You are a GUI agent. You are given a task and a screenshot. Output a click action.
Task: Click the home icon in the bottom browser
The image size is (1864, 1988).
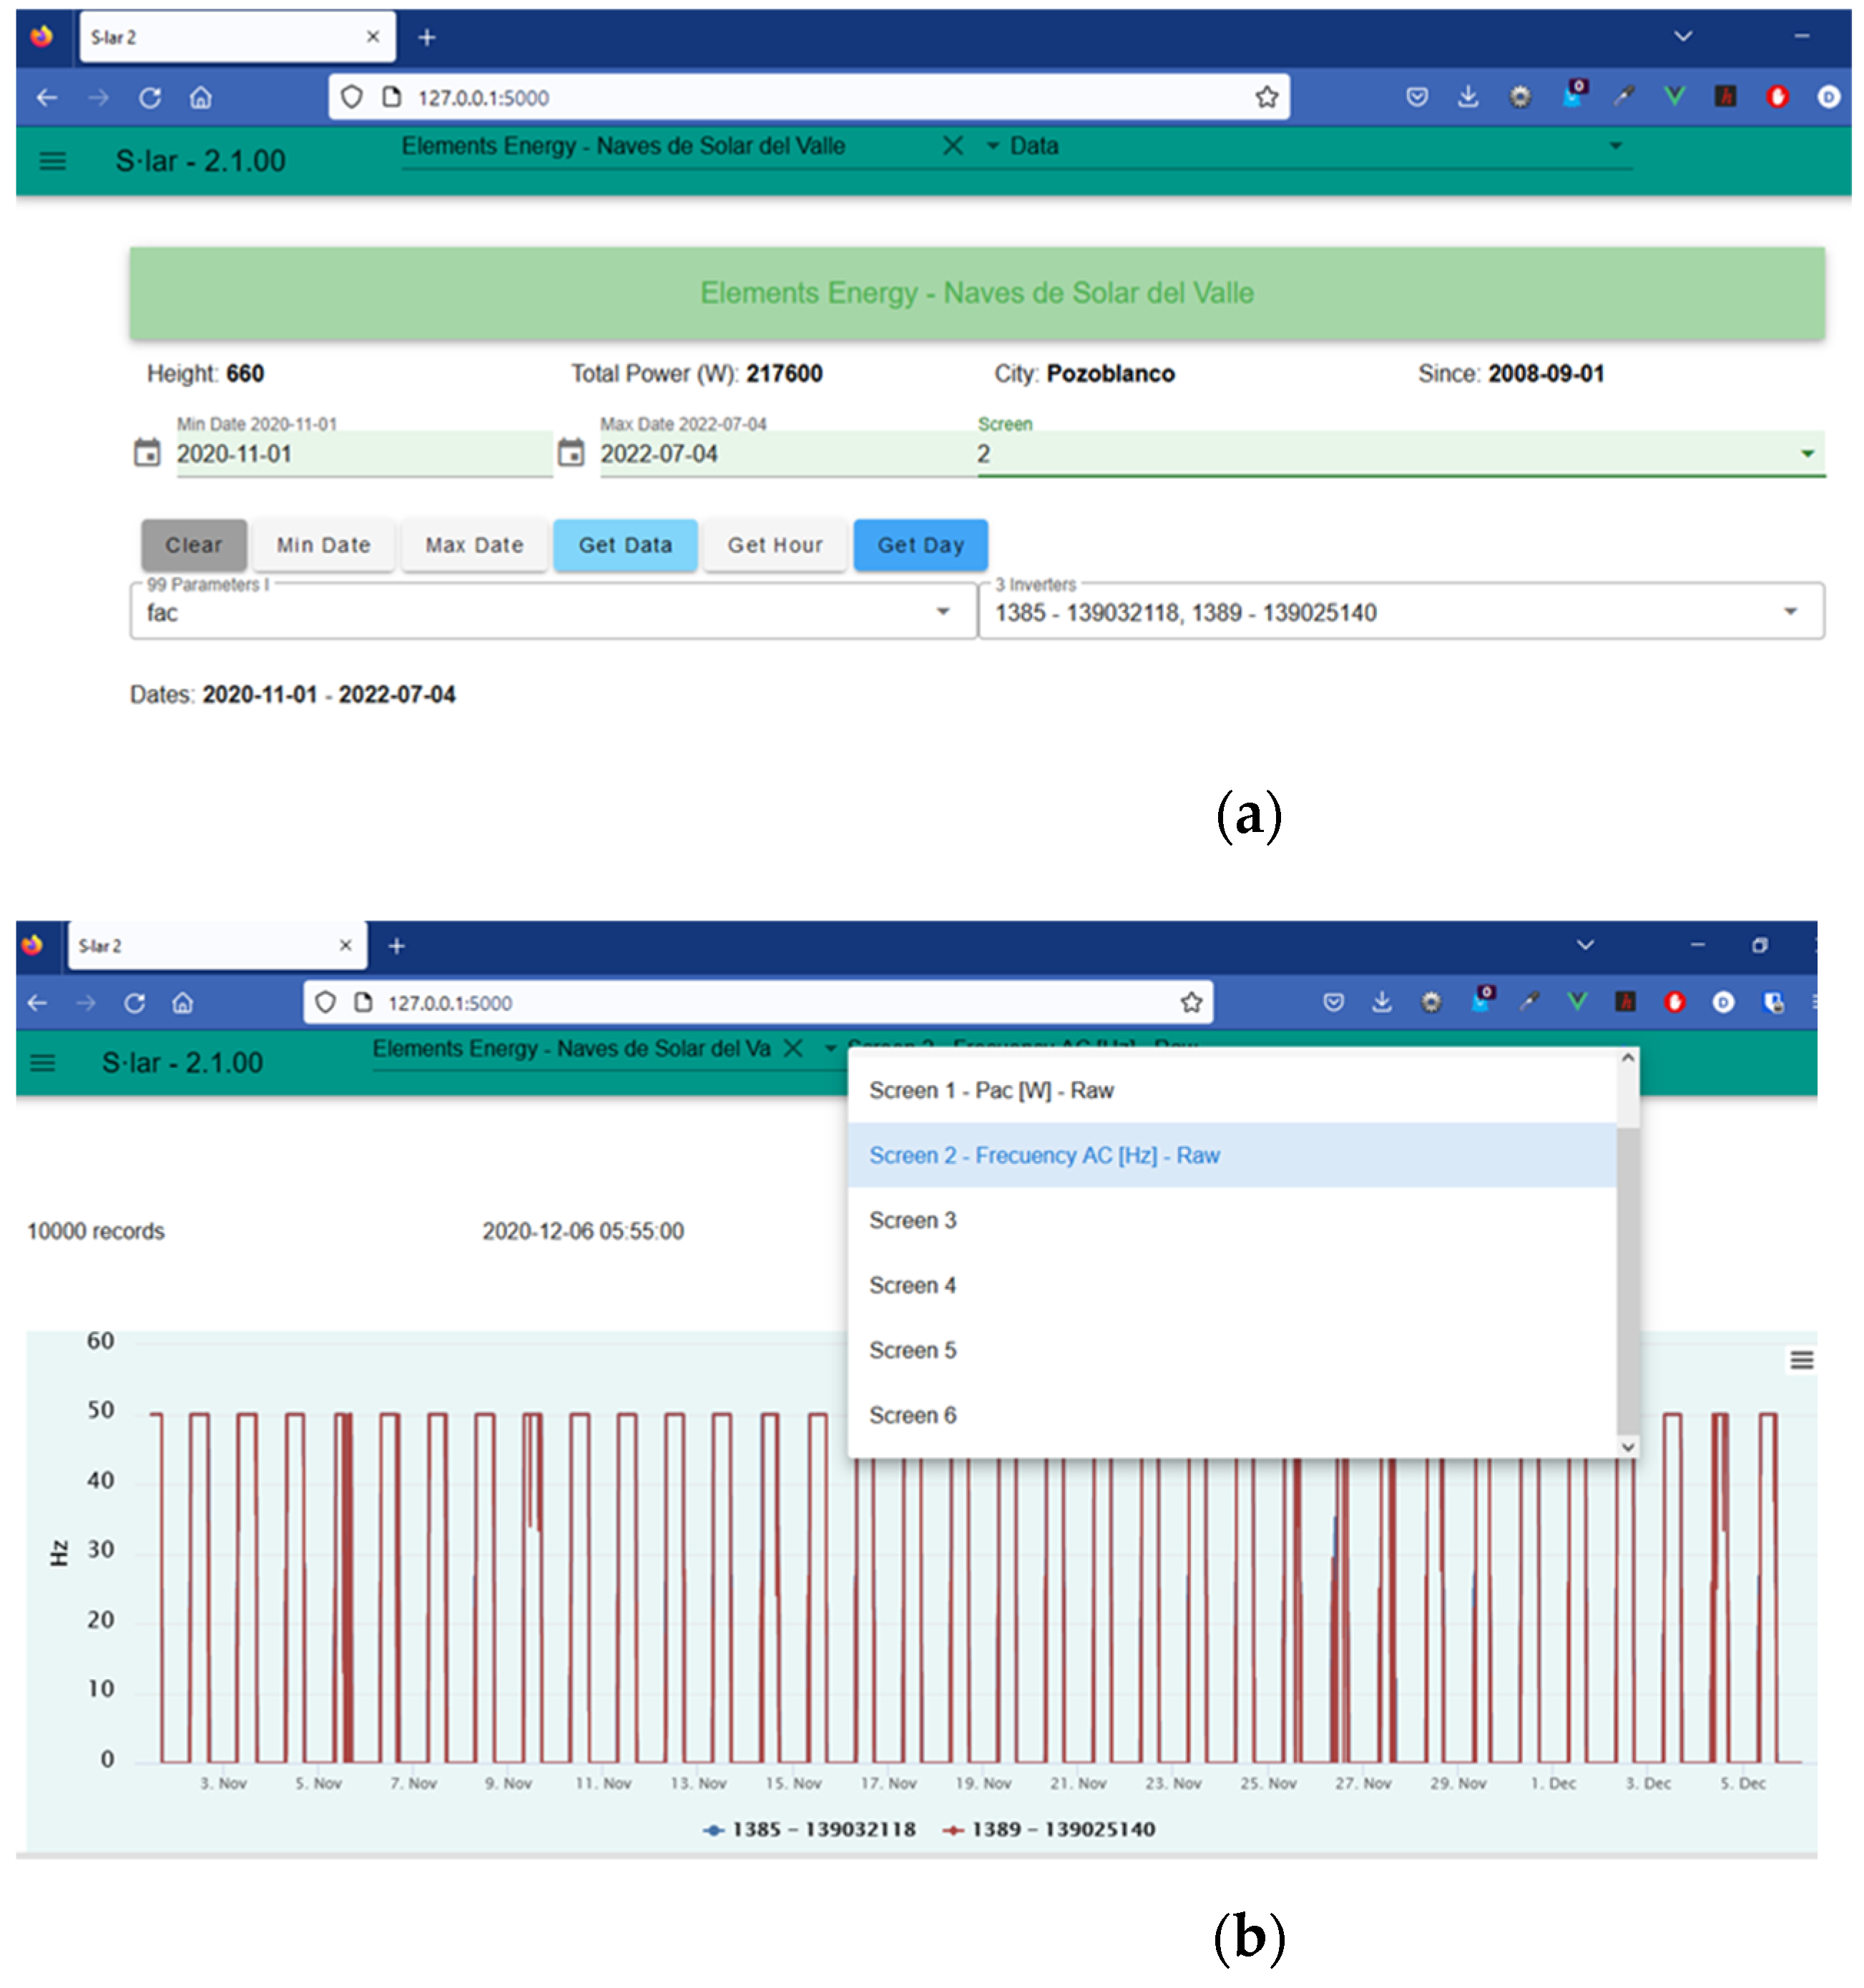pos(182,1002)
